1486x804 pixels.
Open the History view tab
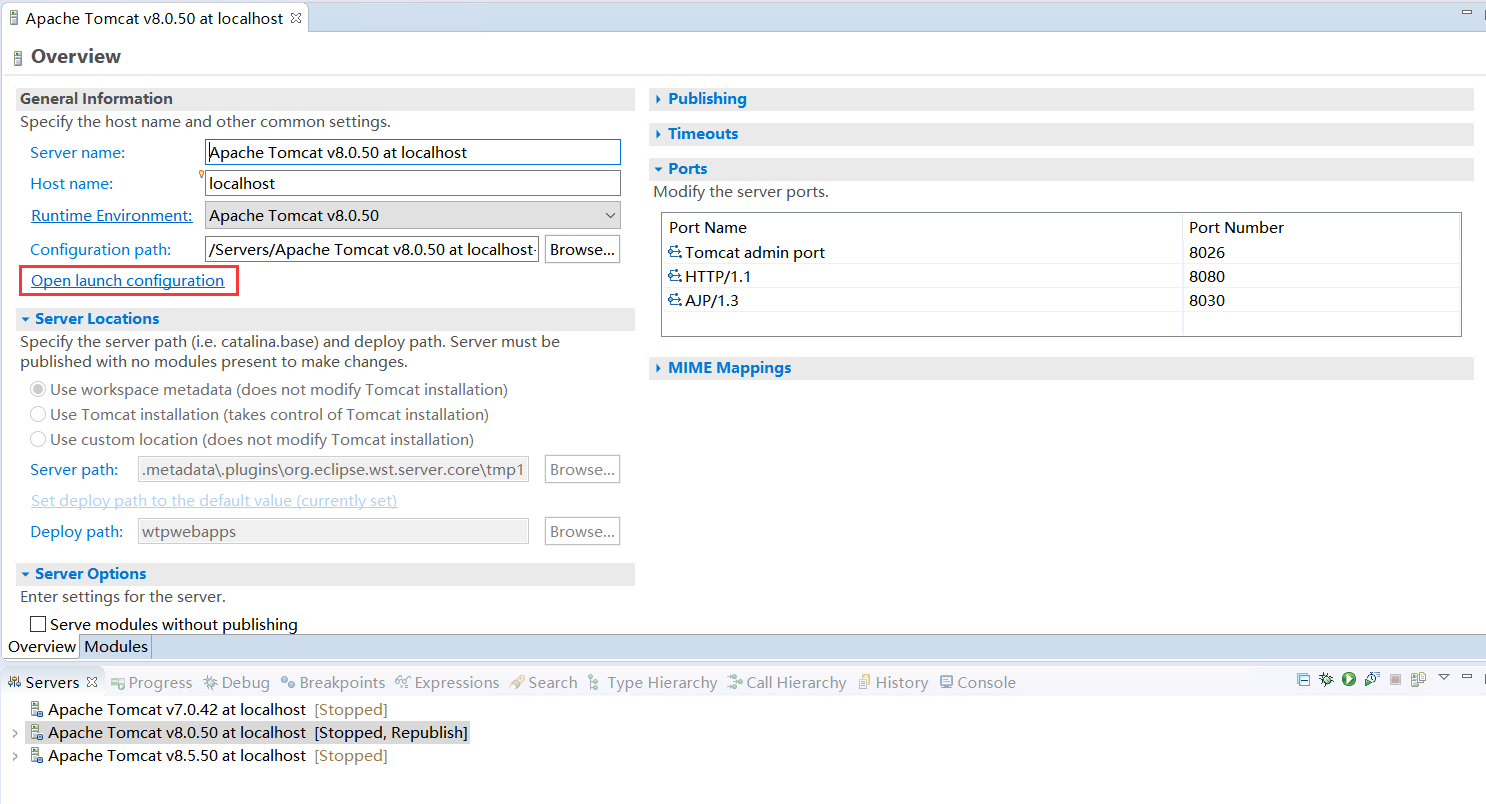tap(893, 682)
